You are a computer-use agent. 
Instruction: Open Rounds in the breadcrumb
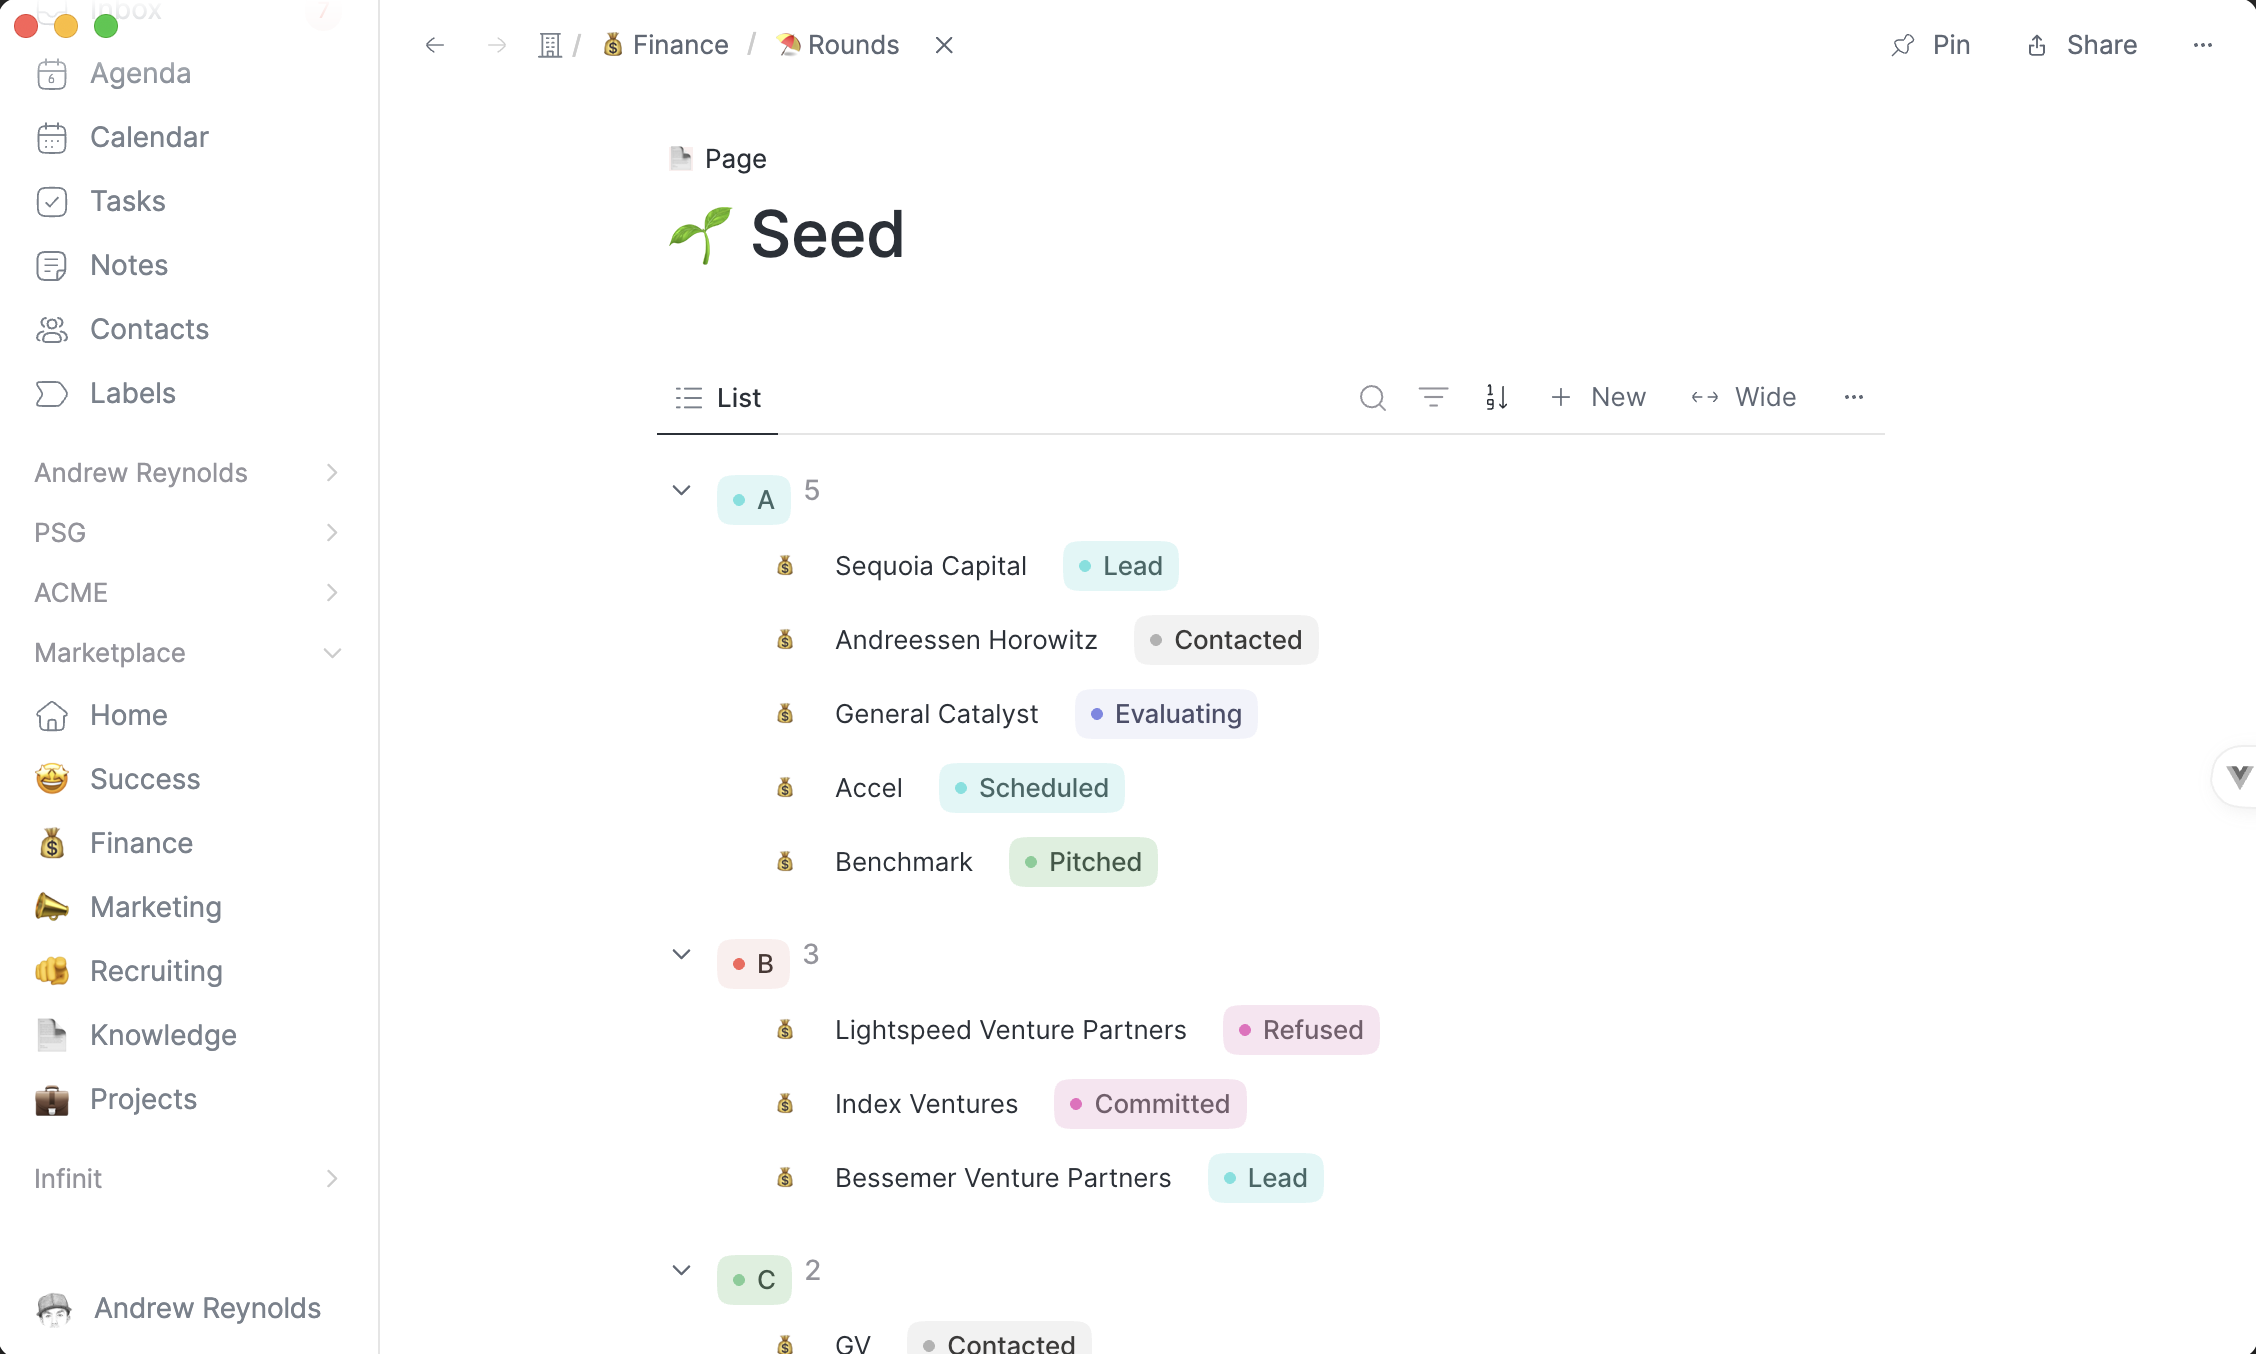839,45
